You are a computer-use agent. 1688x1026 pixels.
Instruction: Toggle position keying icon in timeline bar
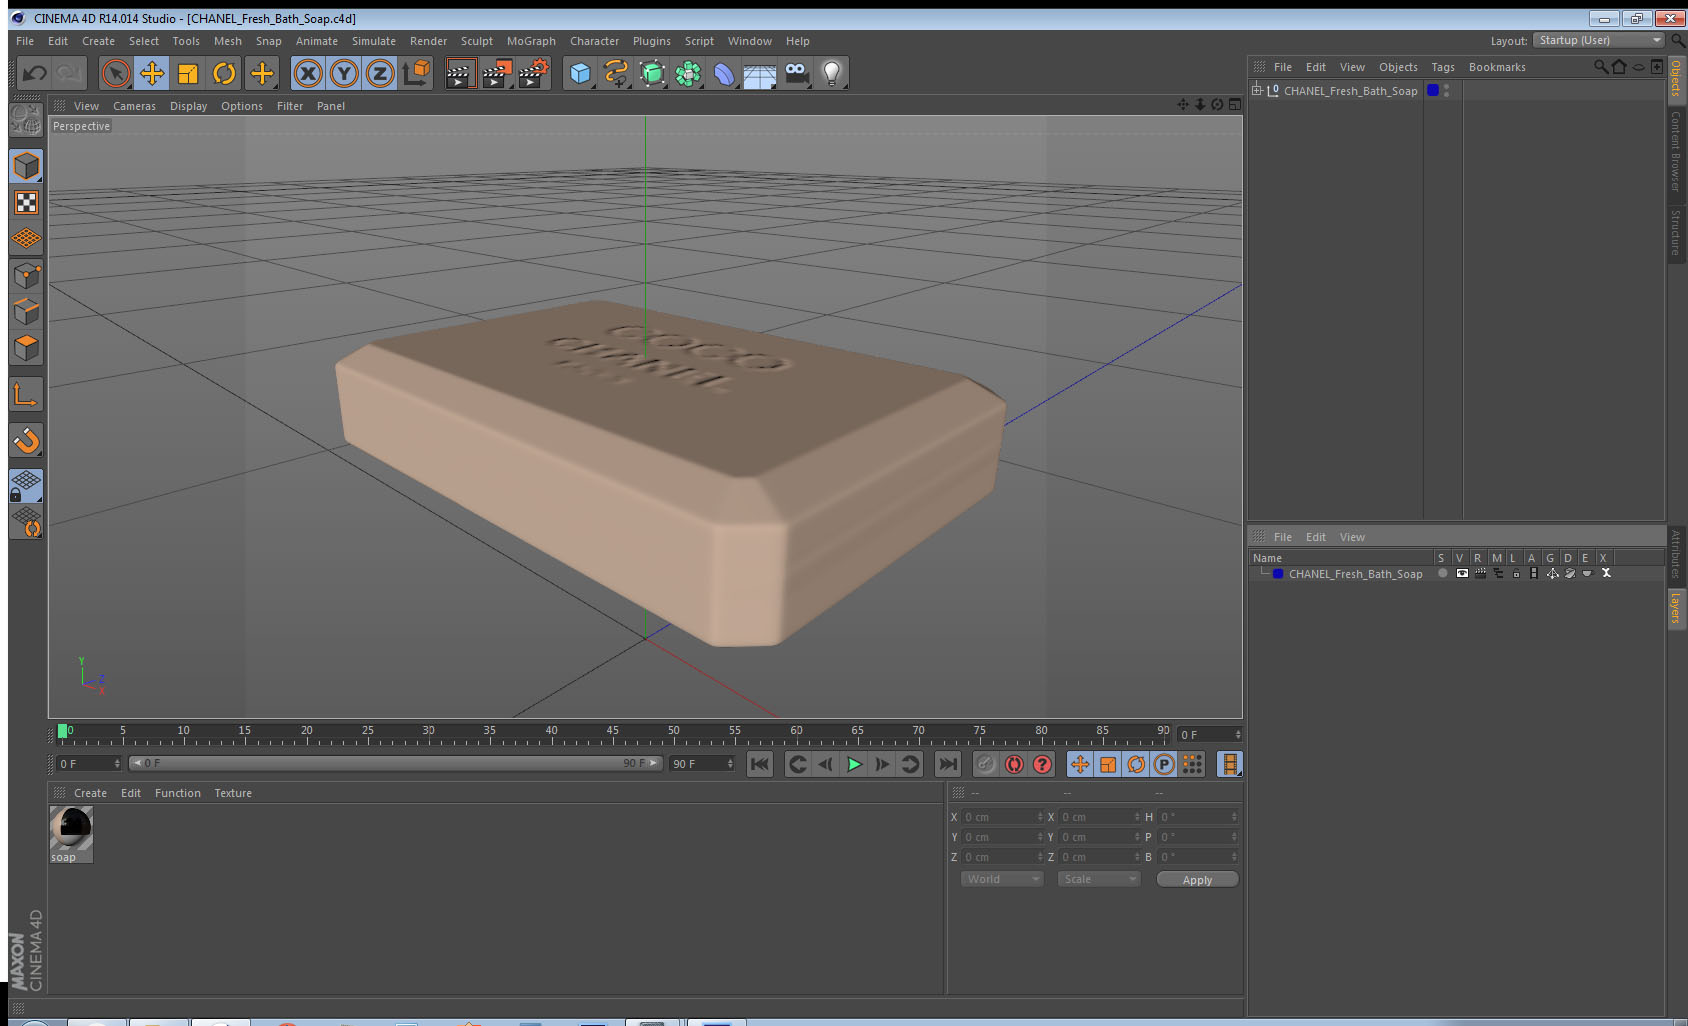point(1080,764)
